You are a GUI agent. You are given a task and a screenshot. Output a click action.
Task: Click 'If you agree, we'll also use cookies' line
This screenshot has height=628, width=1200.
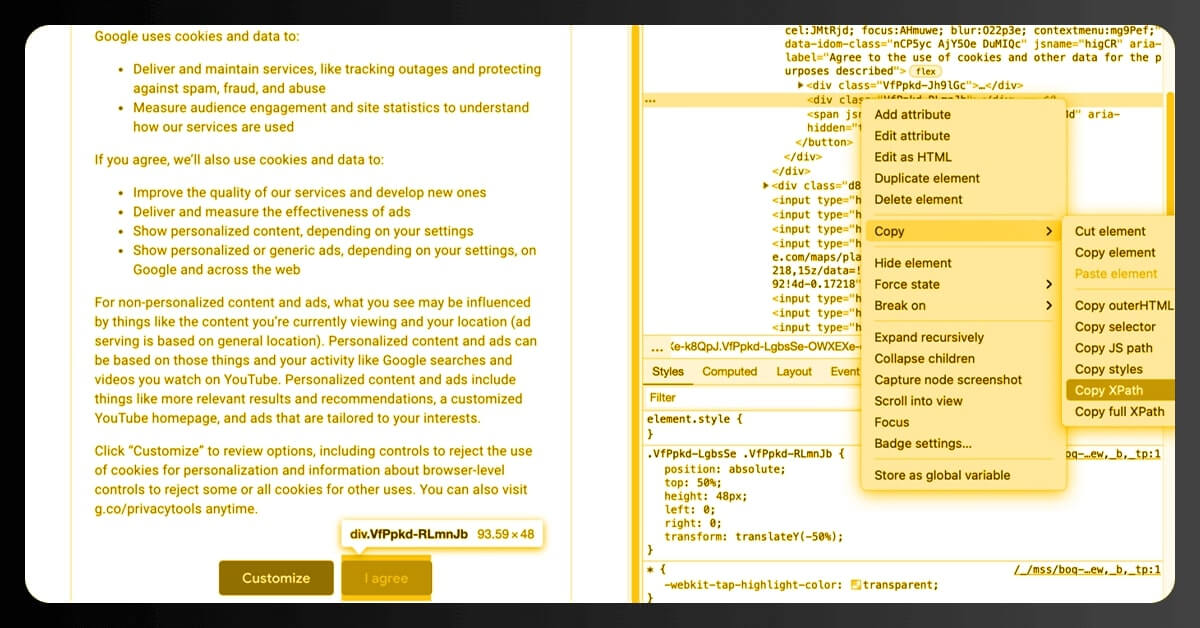click(x=239, y=160)
